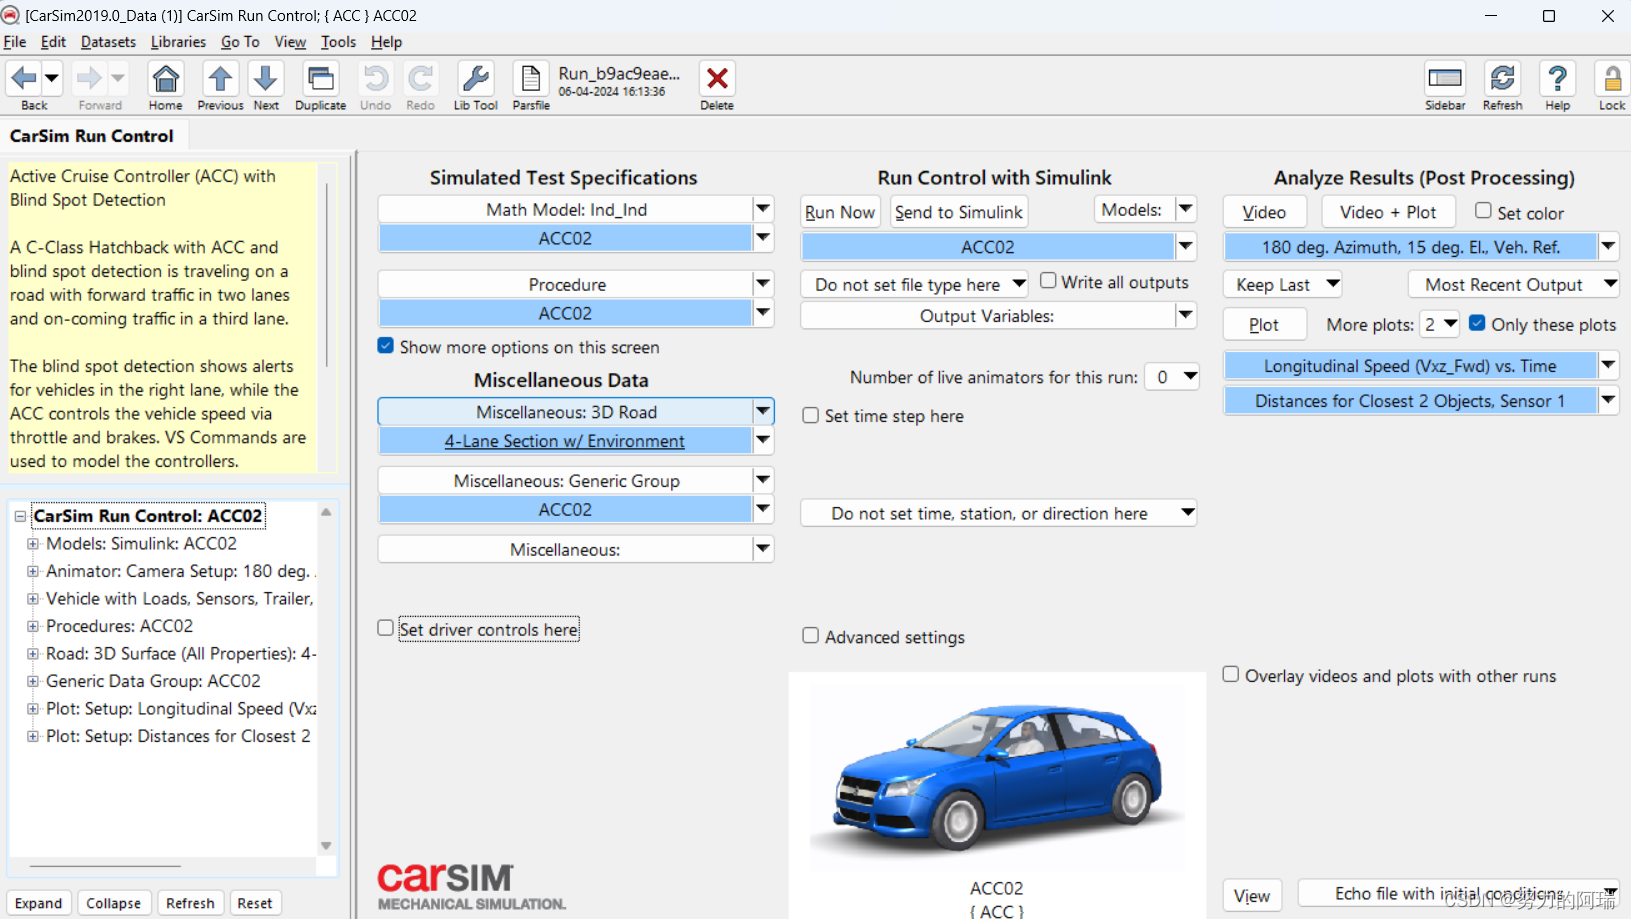Click the Reset button below tree
The width and height of the screenshot is (1631, 919).
pyautogui.click(x=255, y=903)
